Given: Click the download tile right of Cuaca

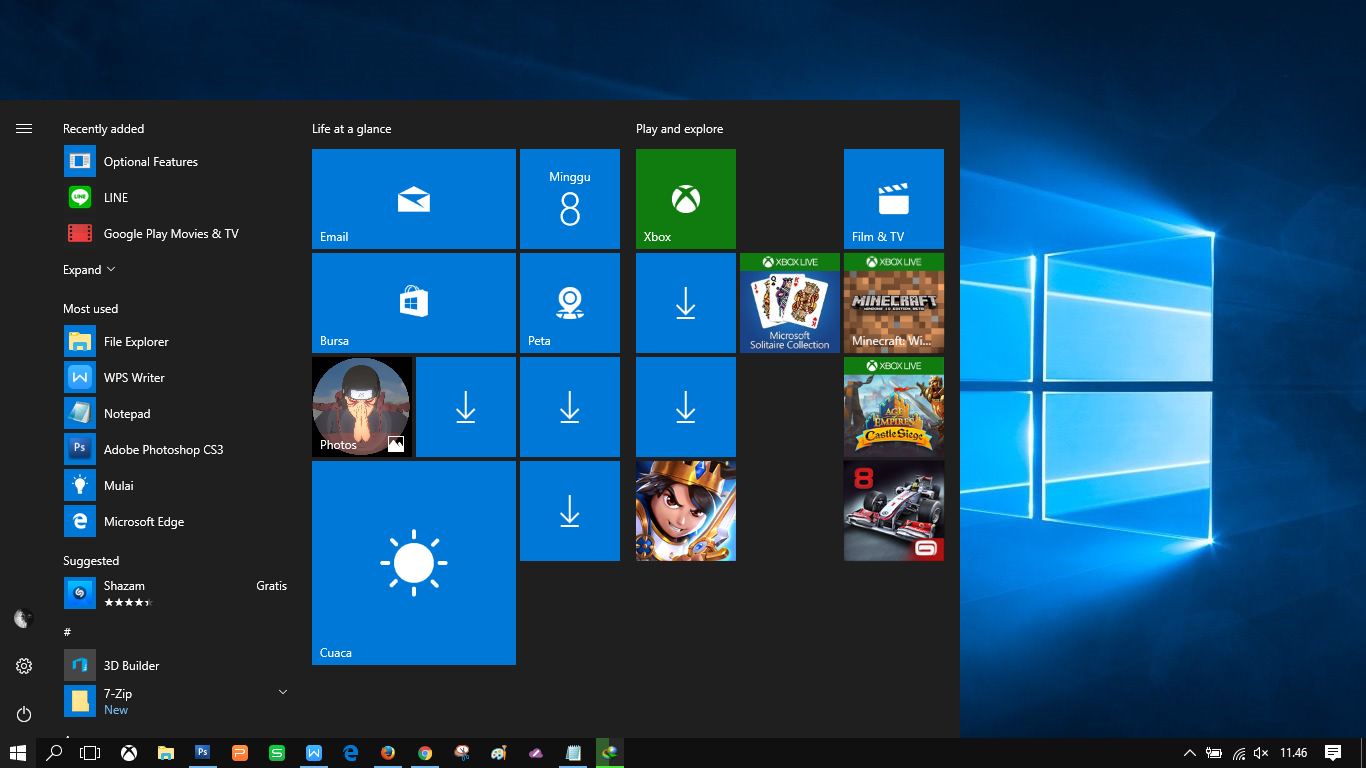Looking at the screenshot, I should coord(570,511).
